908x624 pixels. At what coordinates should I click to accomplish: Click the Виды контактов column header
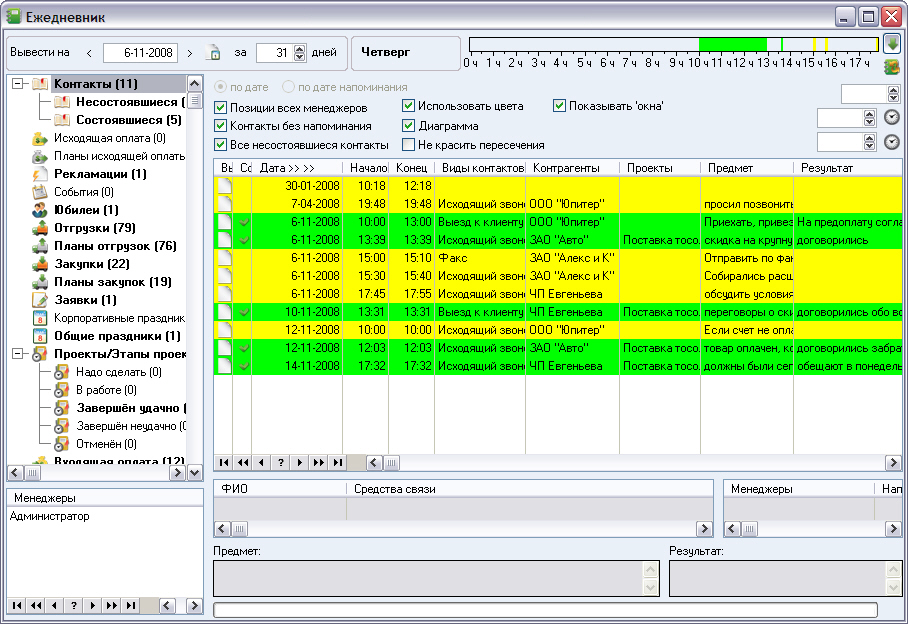480,168
